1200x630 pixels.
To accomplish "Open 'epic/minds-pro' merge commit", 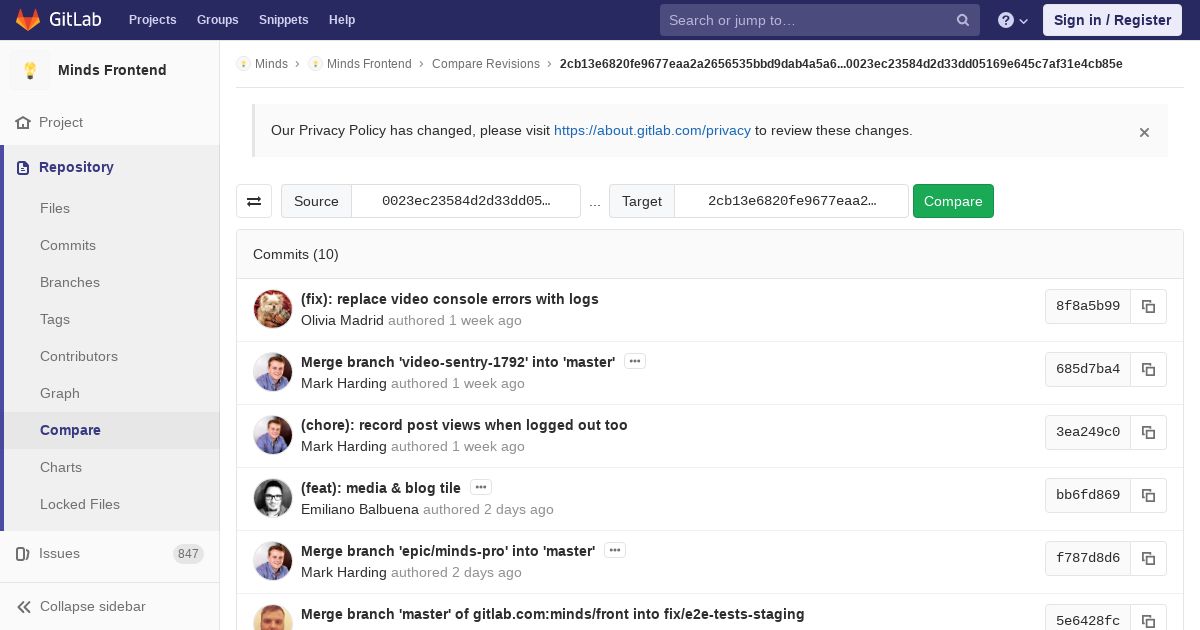I will click(x=448, y=551).
